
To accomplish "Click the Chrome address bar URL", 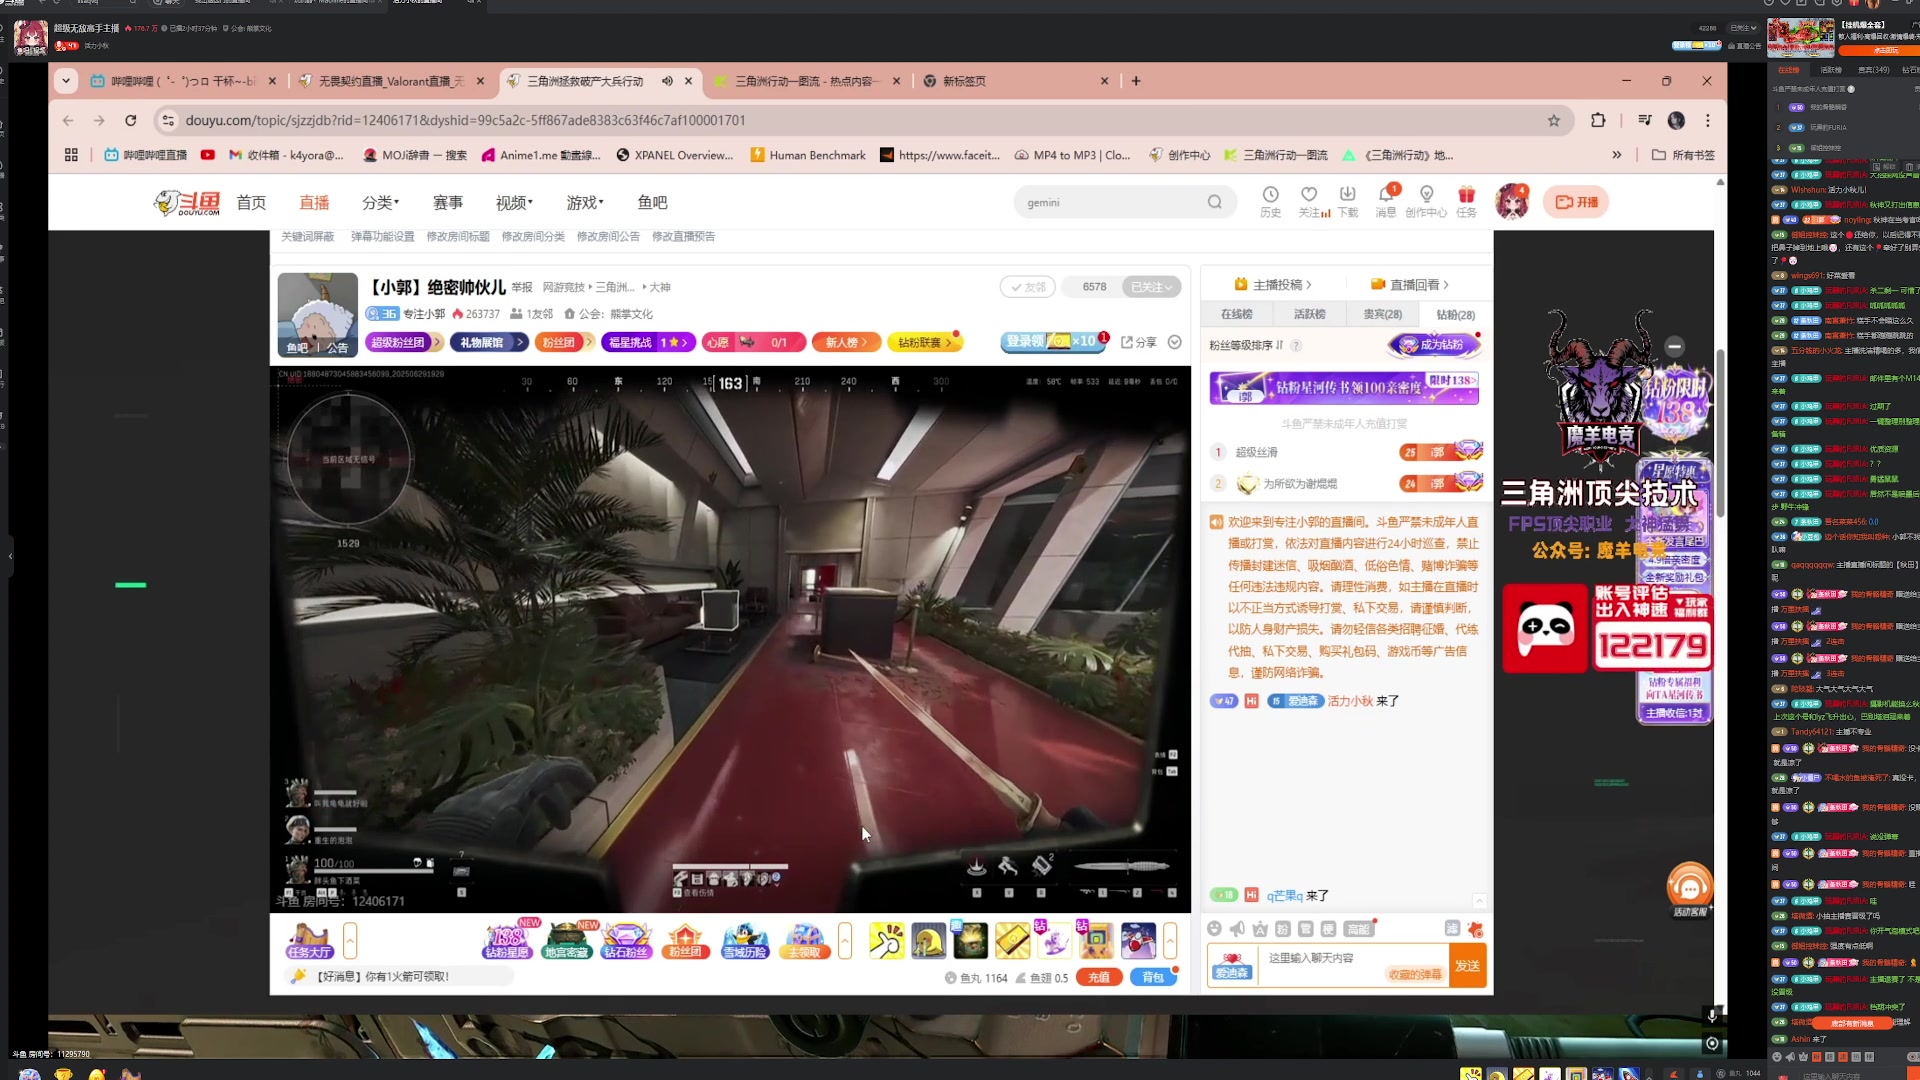I will pos(465,120).
